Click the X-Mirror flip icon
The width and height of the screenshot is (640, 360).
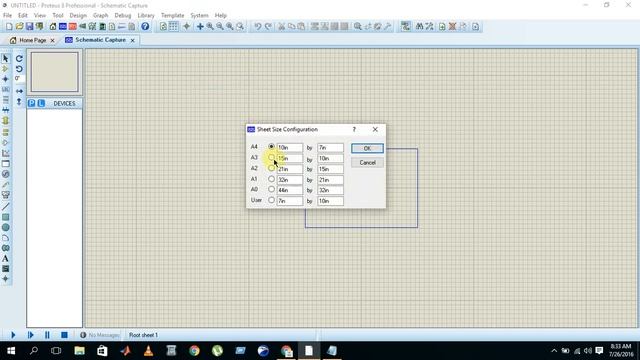coord(19,91)
